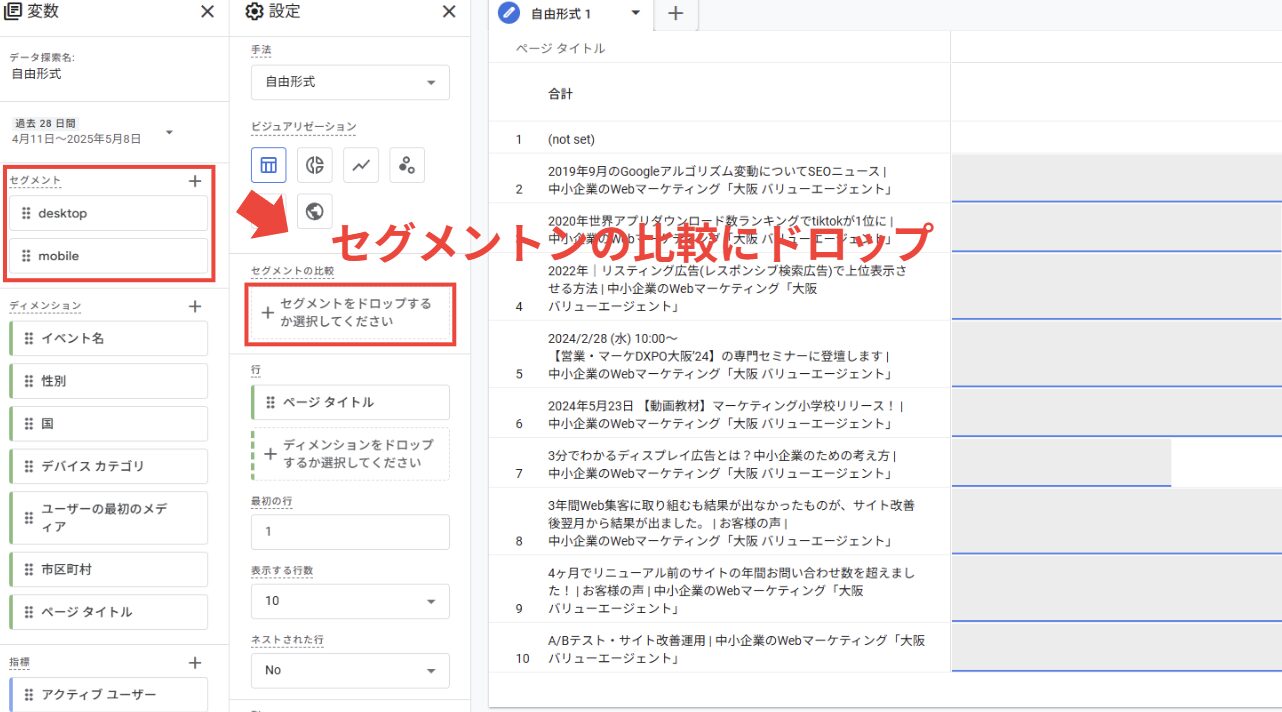Select the line chart visualization icon
Viewport: 1282px width, 712px height.
pyautogui.click(x=360, y=165)
